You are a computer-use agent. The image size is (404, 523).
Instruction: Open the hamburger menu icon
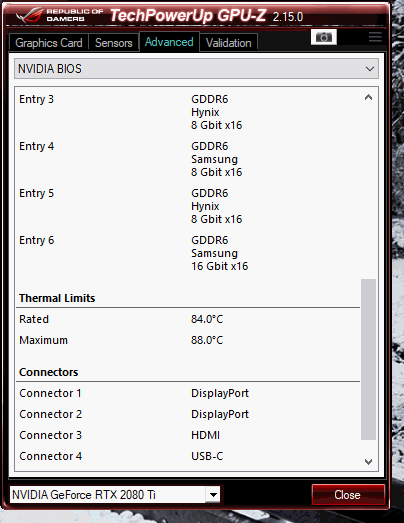tap(375, 37)
